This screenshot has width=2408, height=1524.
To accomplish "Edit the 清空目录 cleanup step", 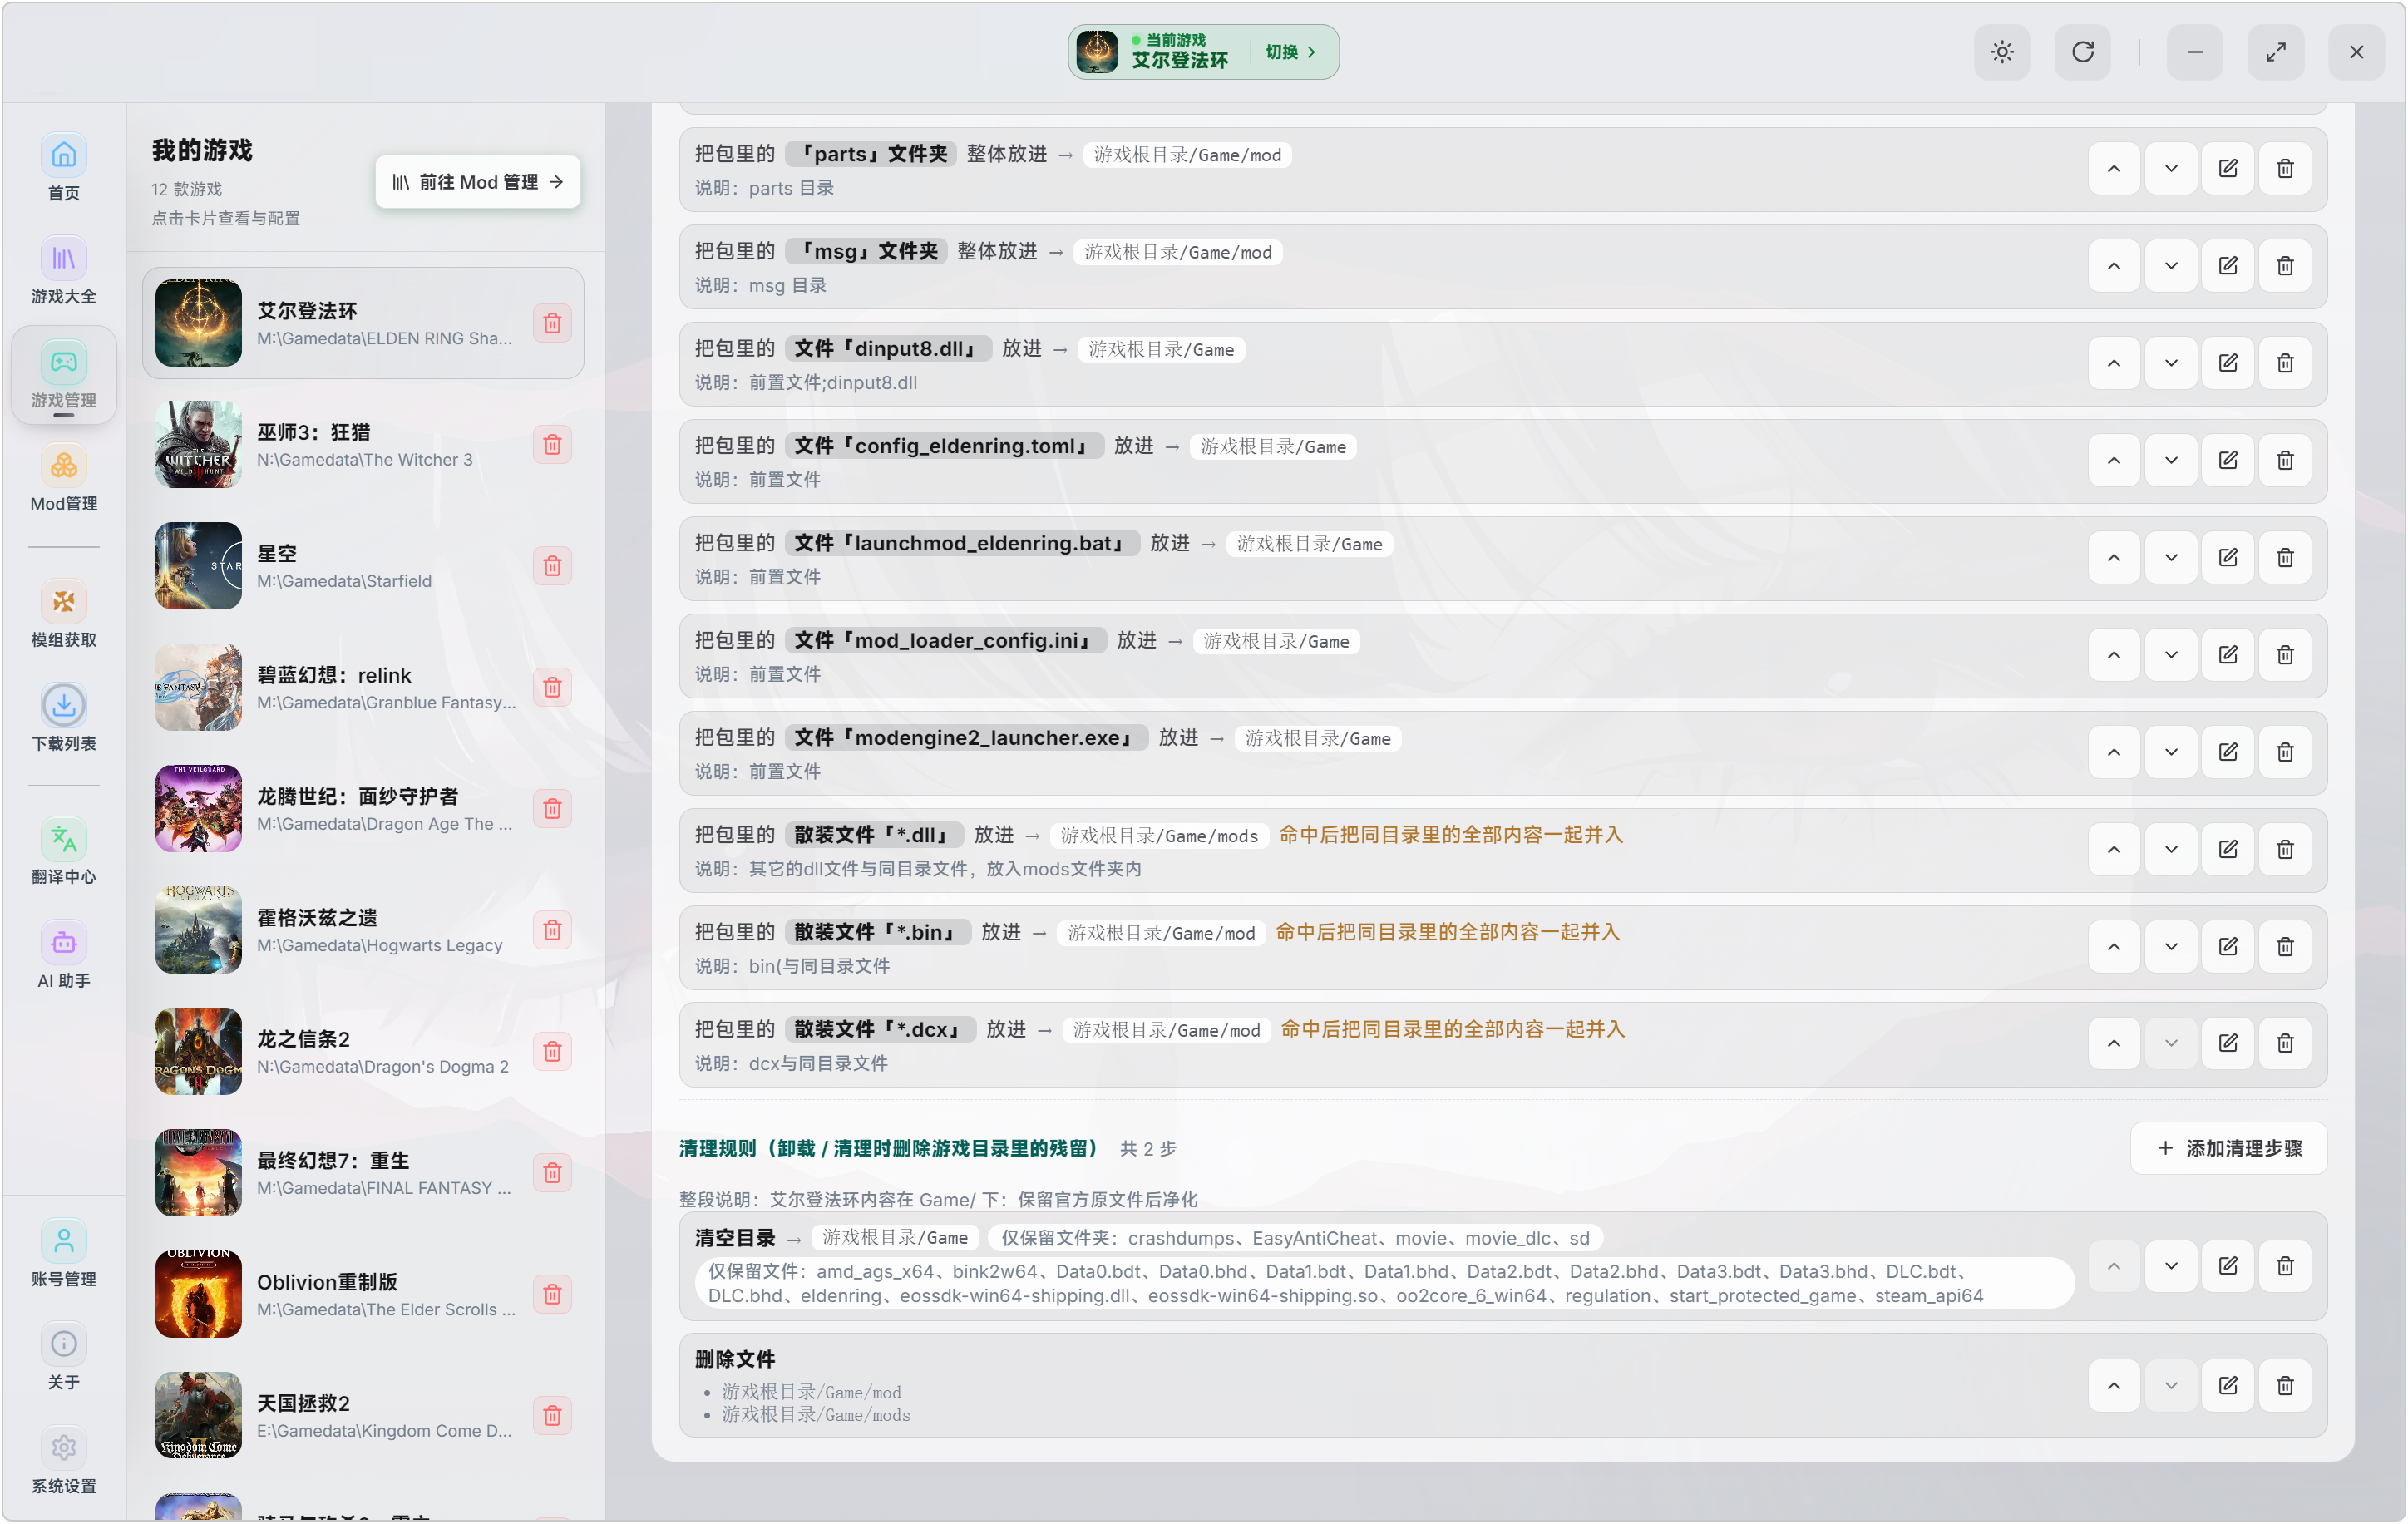I will click(2228, 1266).
